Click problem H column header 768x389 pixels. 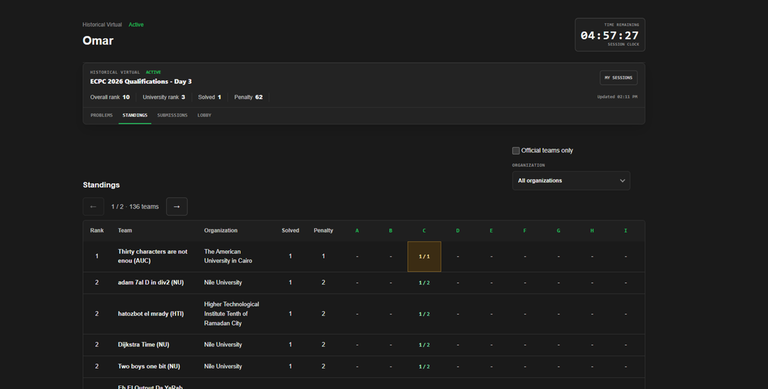coord(592,230)
